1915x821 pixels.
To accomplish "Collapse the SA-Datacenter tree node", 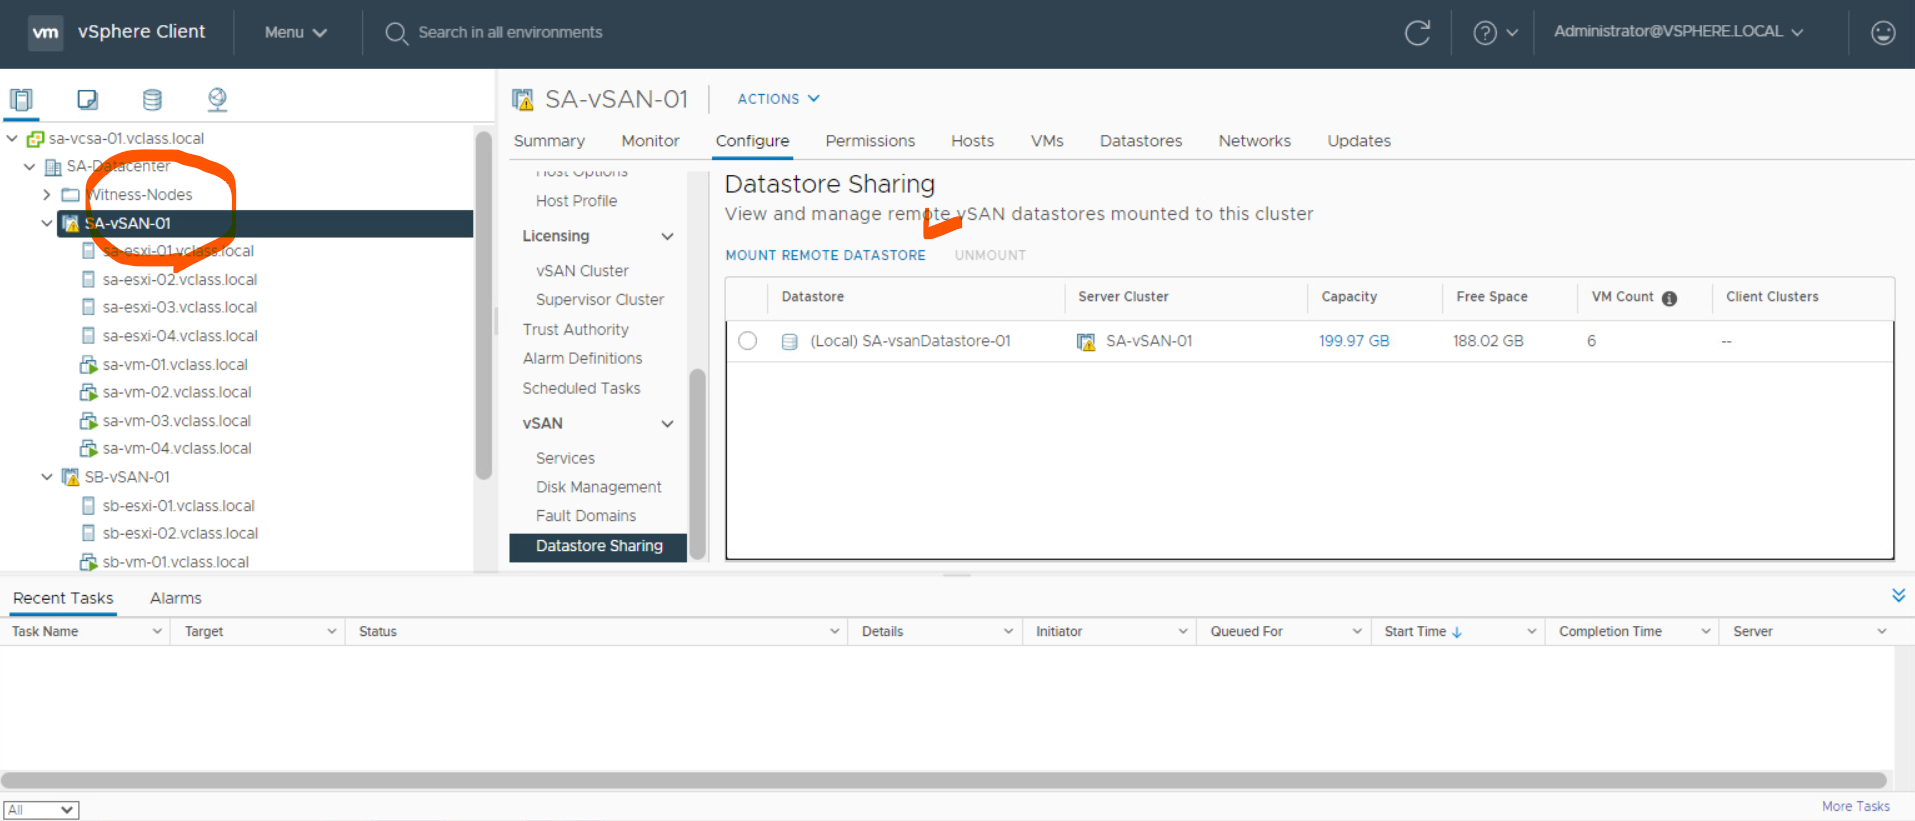I will pos(29,166).
